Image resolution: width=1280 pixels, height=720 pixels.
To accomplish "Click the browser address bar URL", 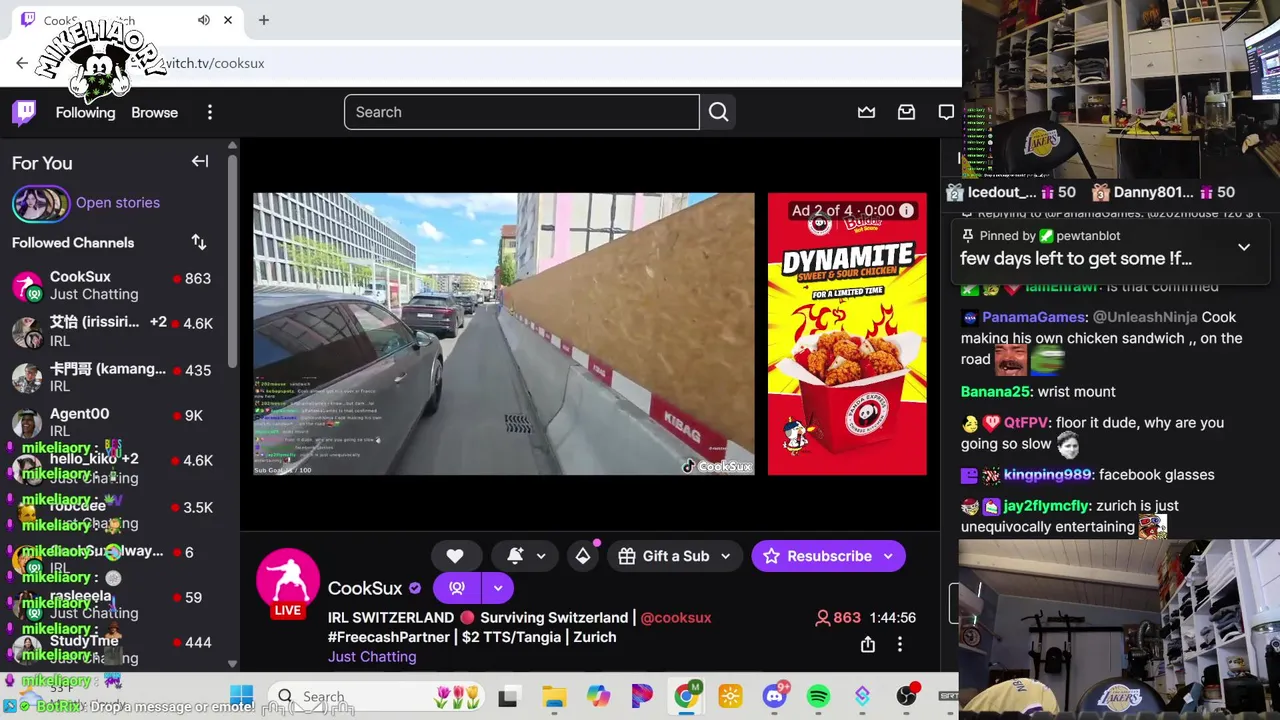I will click(215, 63).
